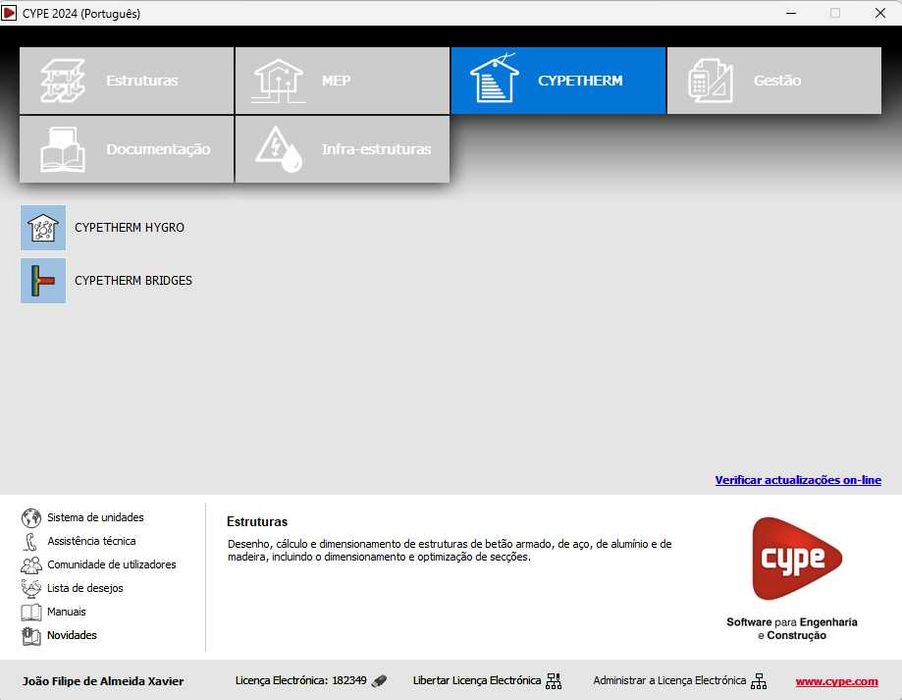Click the Verificar actualizações on-line link
This screenshot has width=902, height=700.
798,480
